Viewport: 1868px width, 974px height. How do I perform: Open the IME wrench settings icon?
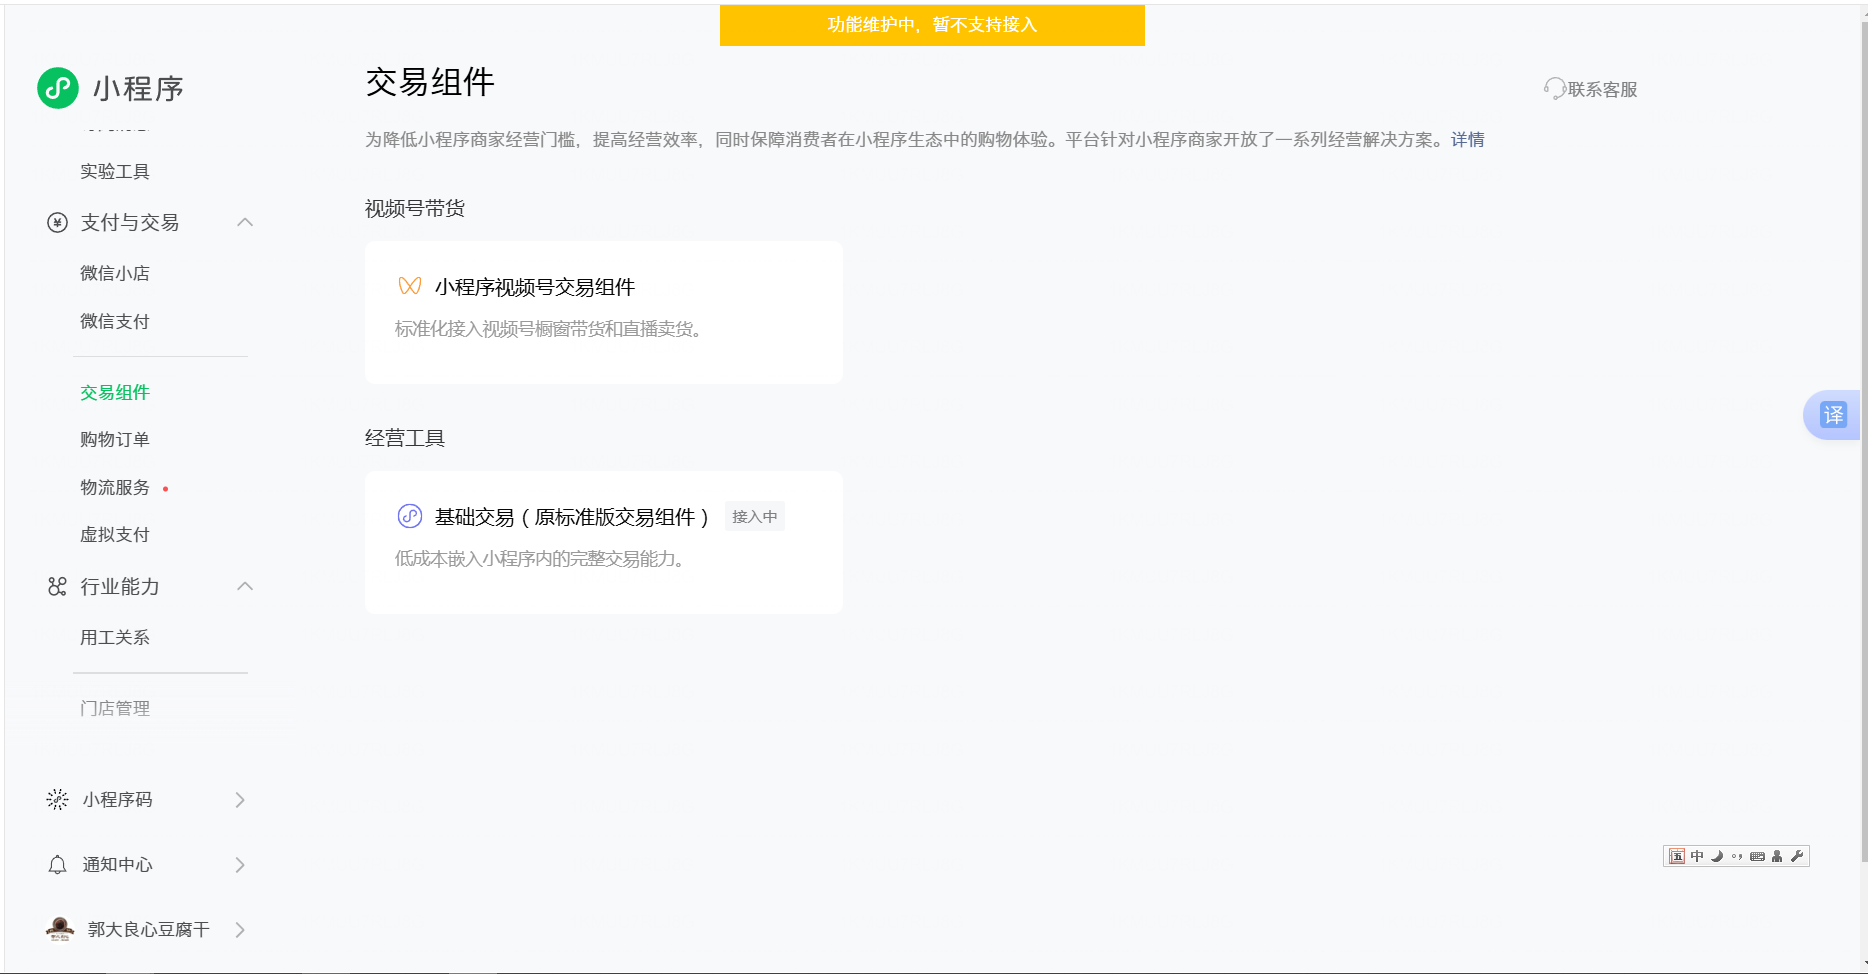tap(1797, 856)
